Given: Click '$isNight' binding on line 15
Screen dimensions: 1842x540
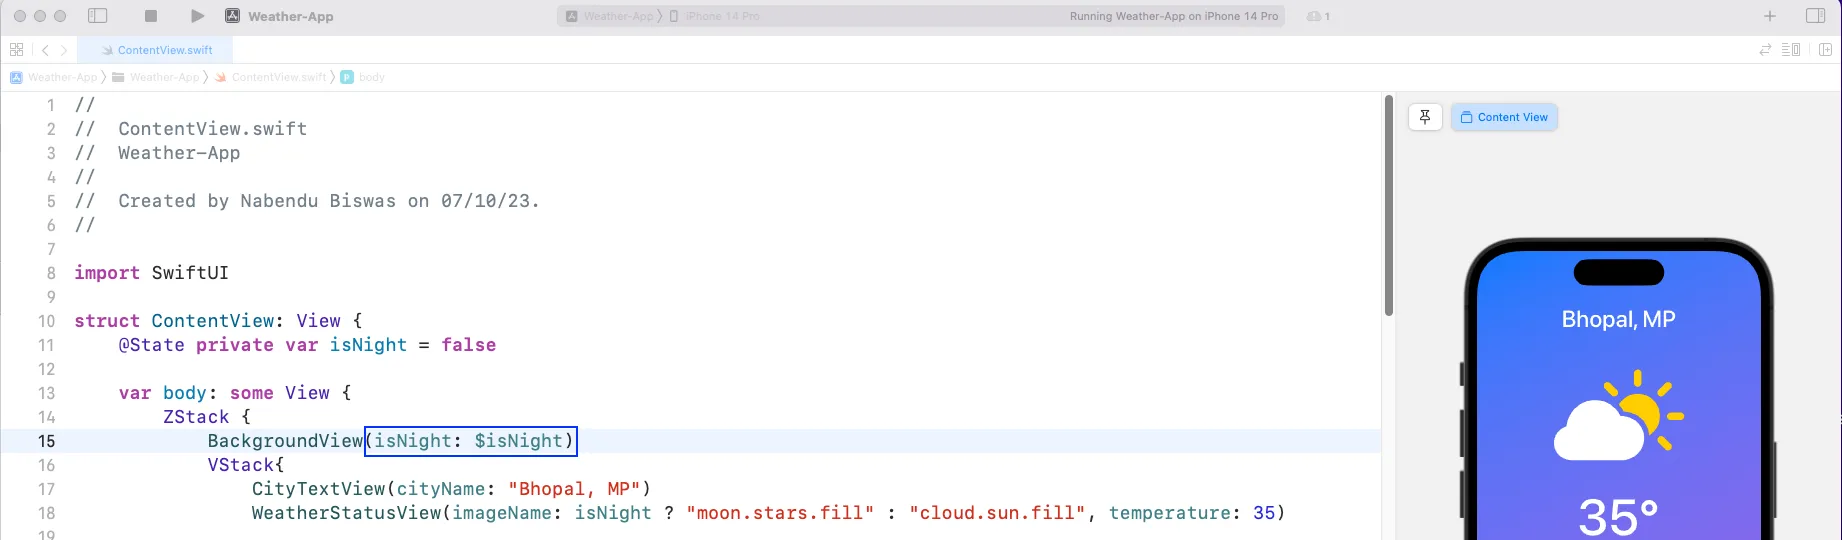Looking at the screenshot, I should tap(519, 441).
